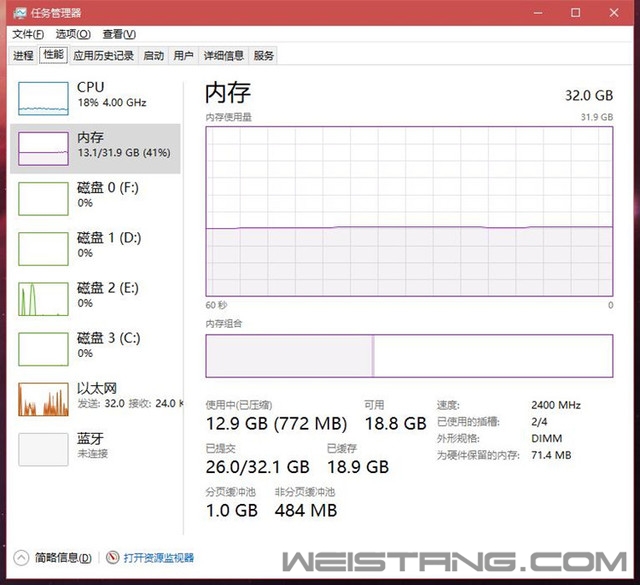The width and height of the screenshot is (640, 585).
Task: Open the 应用历史记录 tab
Action: [104, 55]
